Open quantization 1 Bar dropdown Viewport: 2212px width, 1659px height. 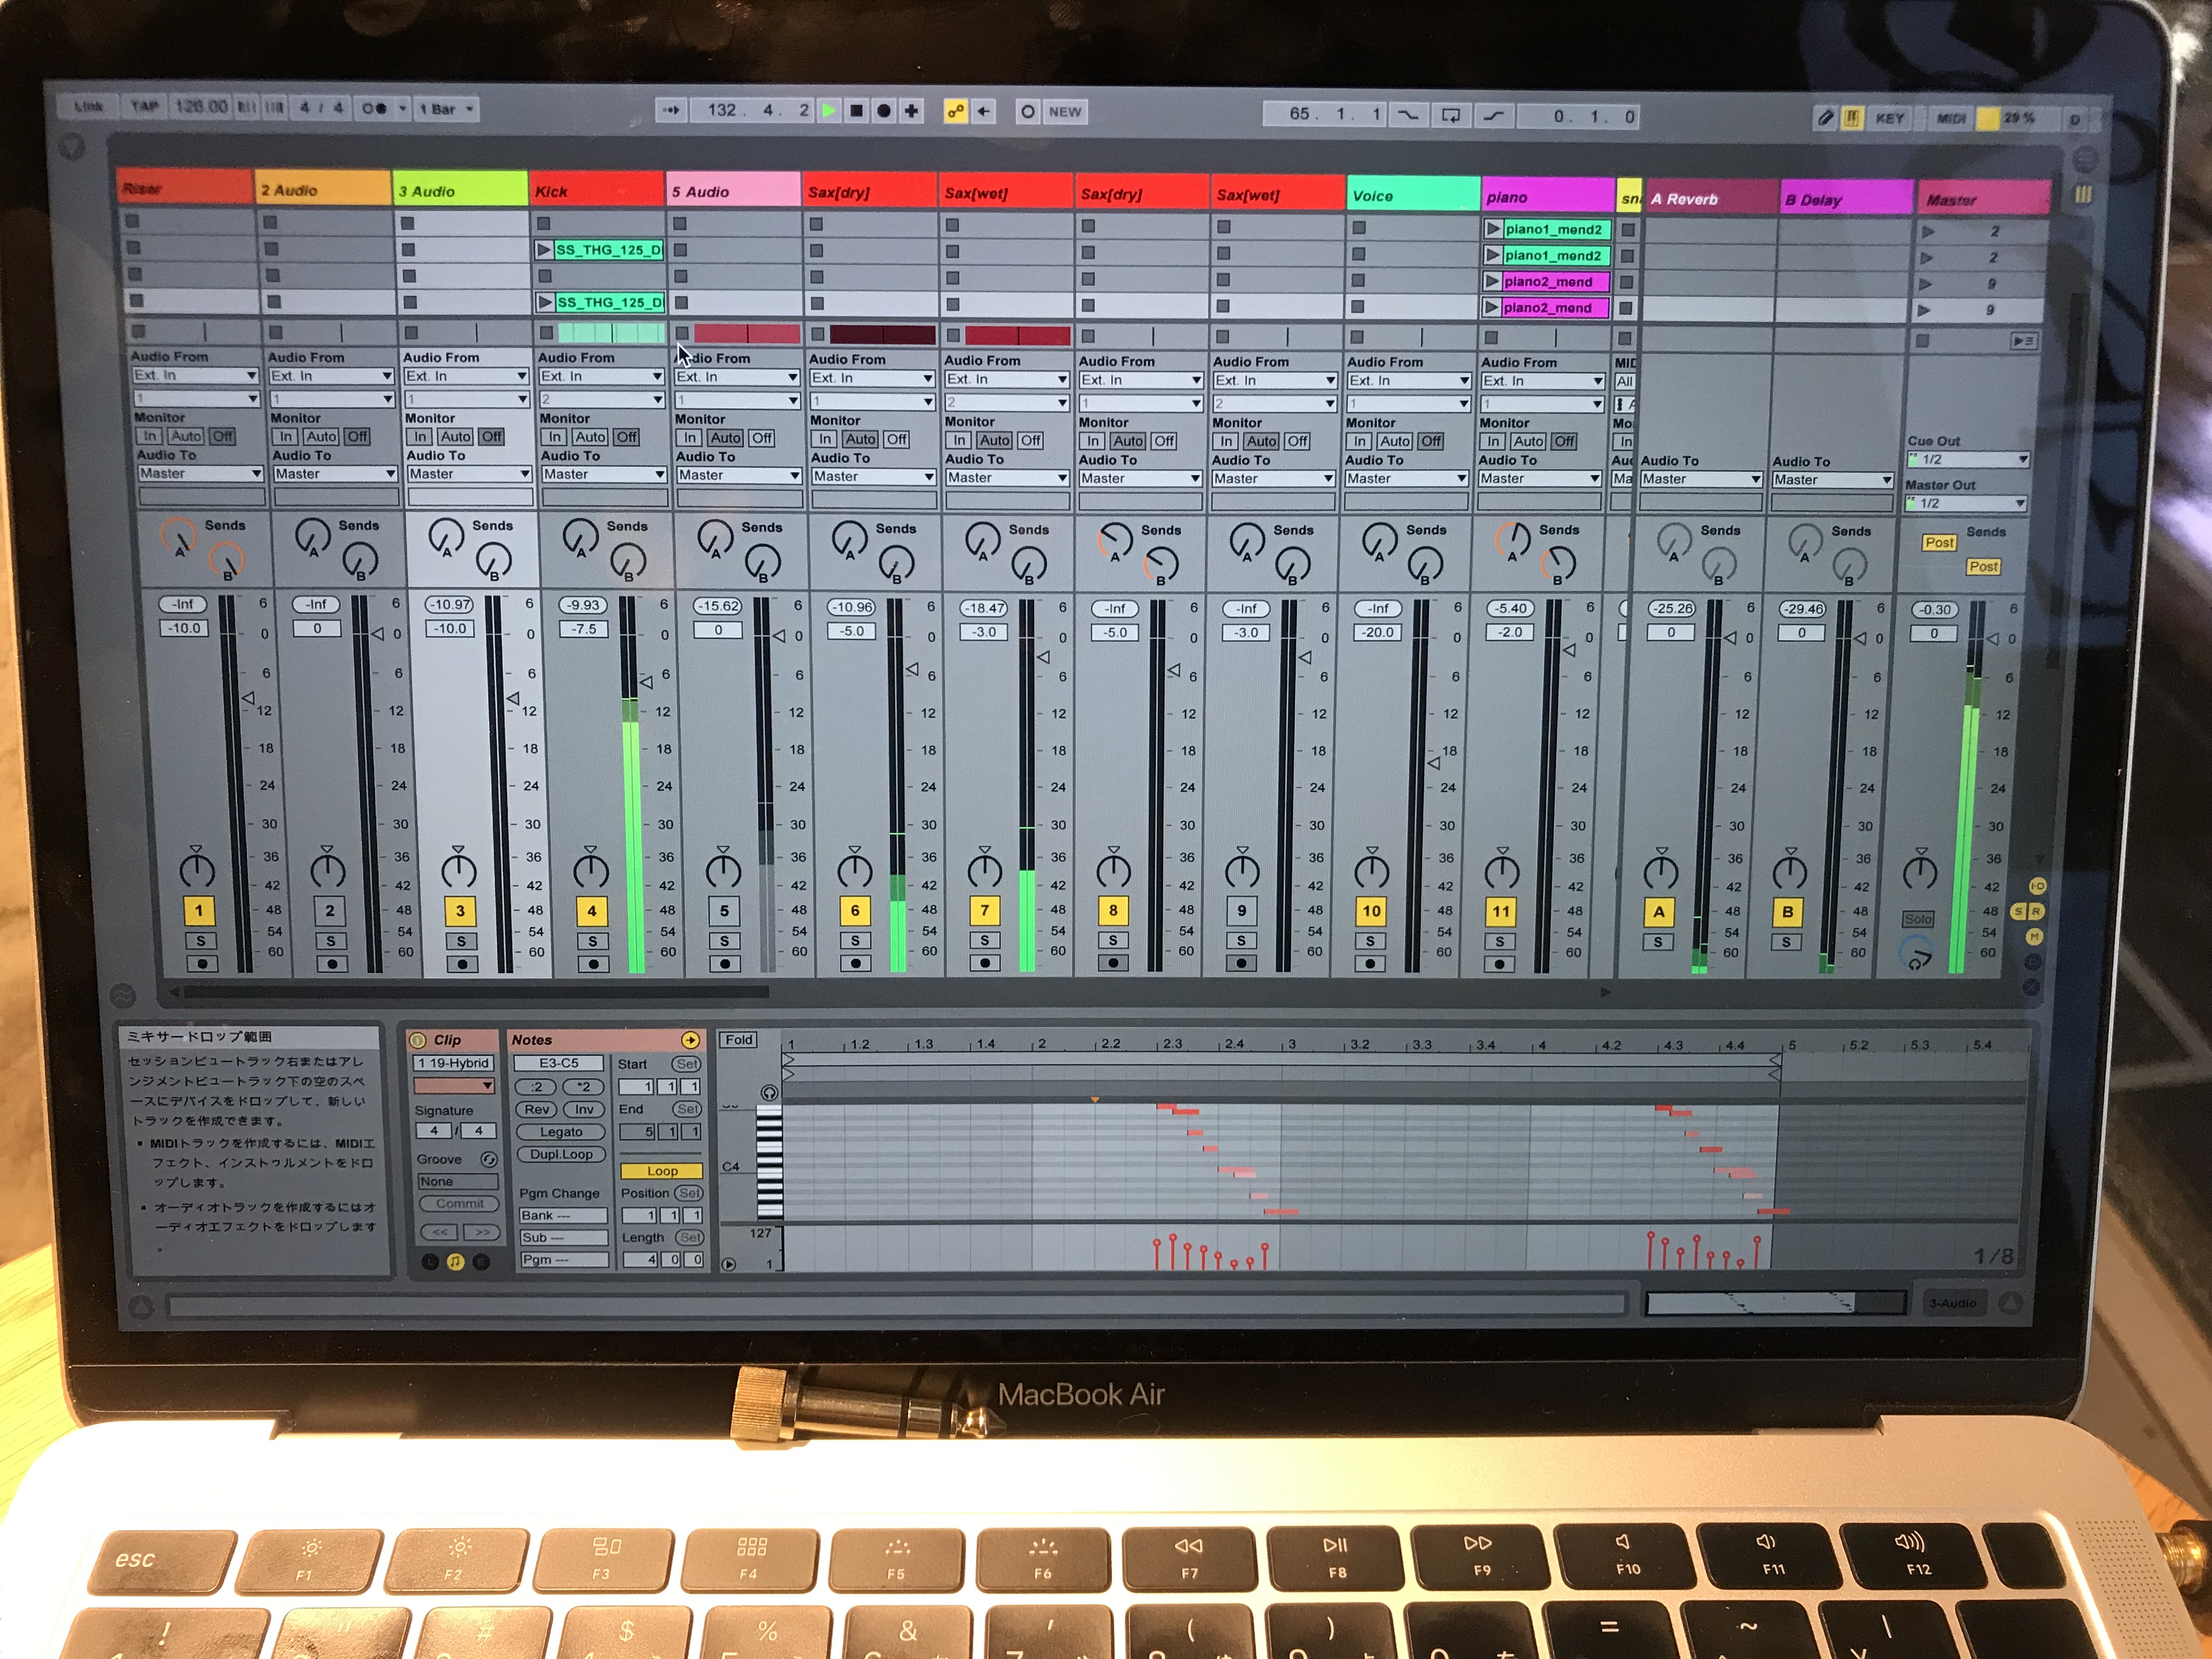click(447, 109)
